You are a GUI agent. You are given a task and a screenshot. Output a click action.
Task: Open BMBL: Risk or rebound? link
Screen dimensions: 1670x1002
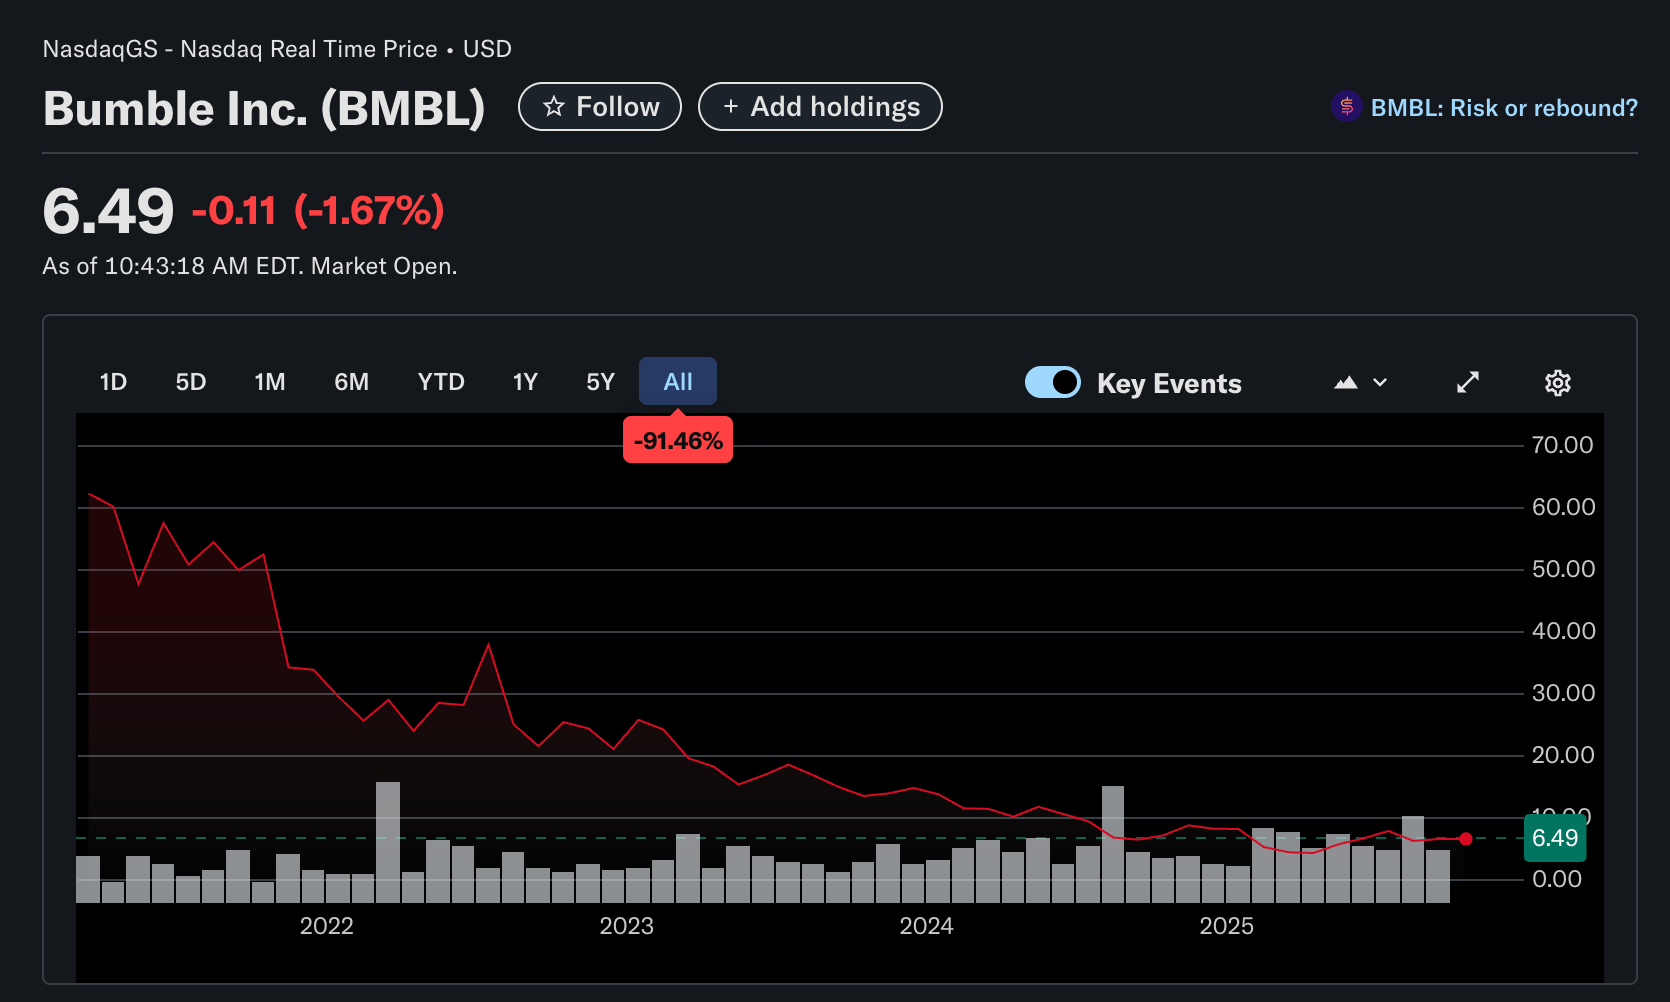pos(1503,107)
